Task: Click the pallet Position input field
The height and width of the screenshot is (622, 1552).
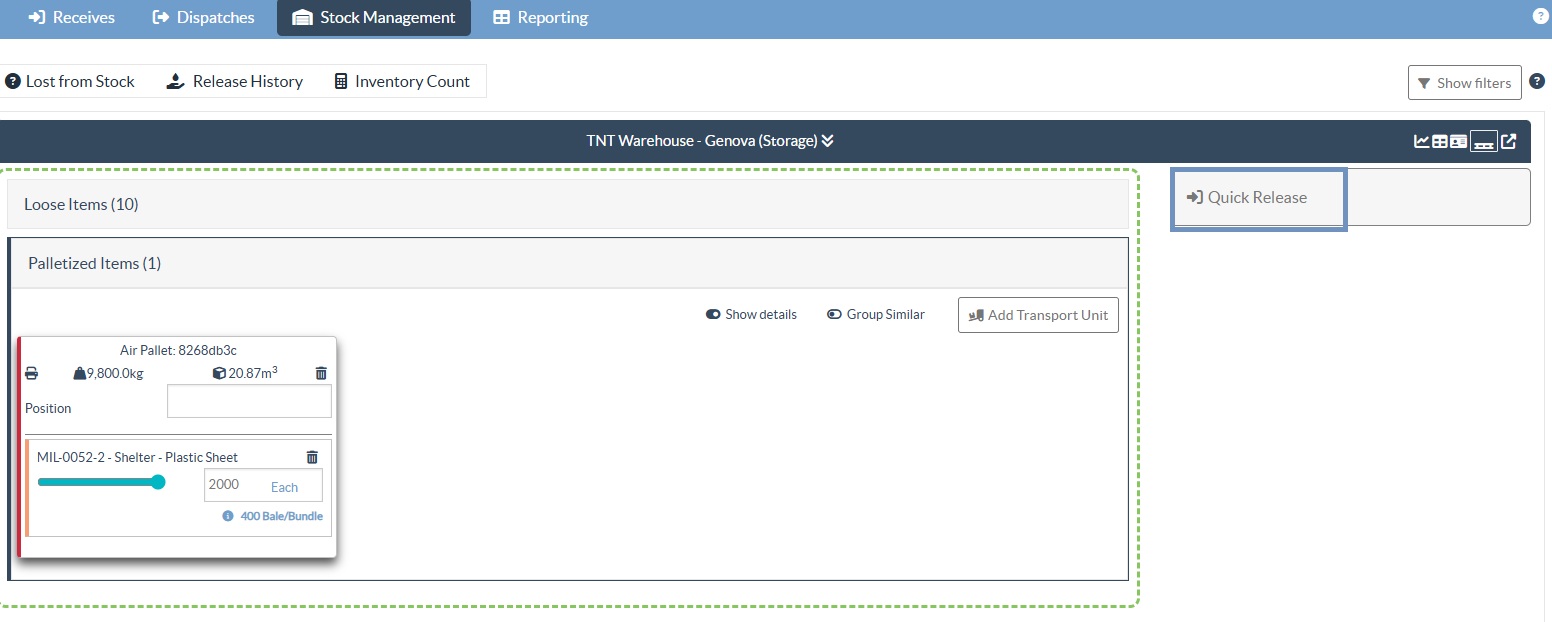Action: point(249,402)
